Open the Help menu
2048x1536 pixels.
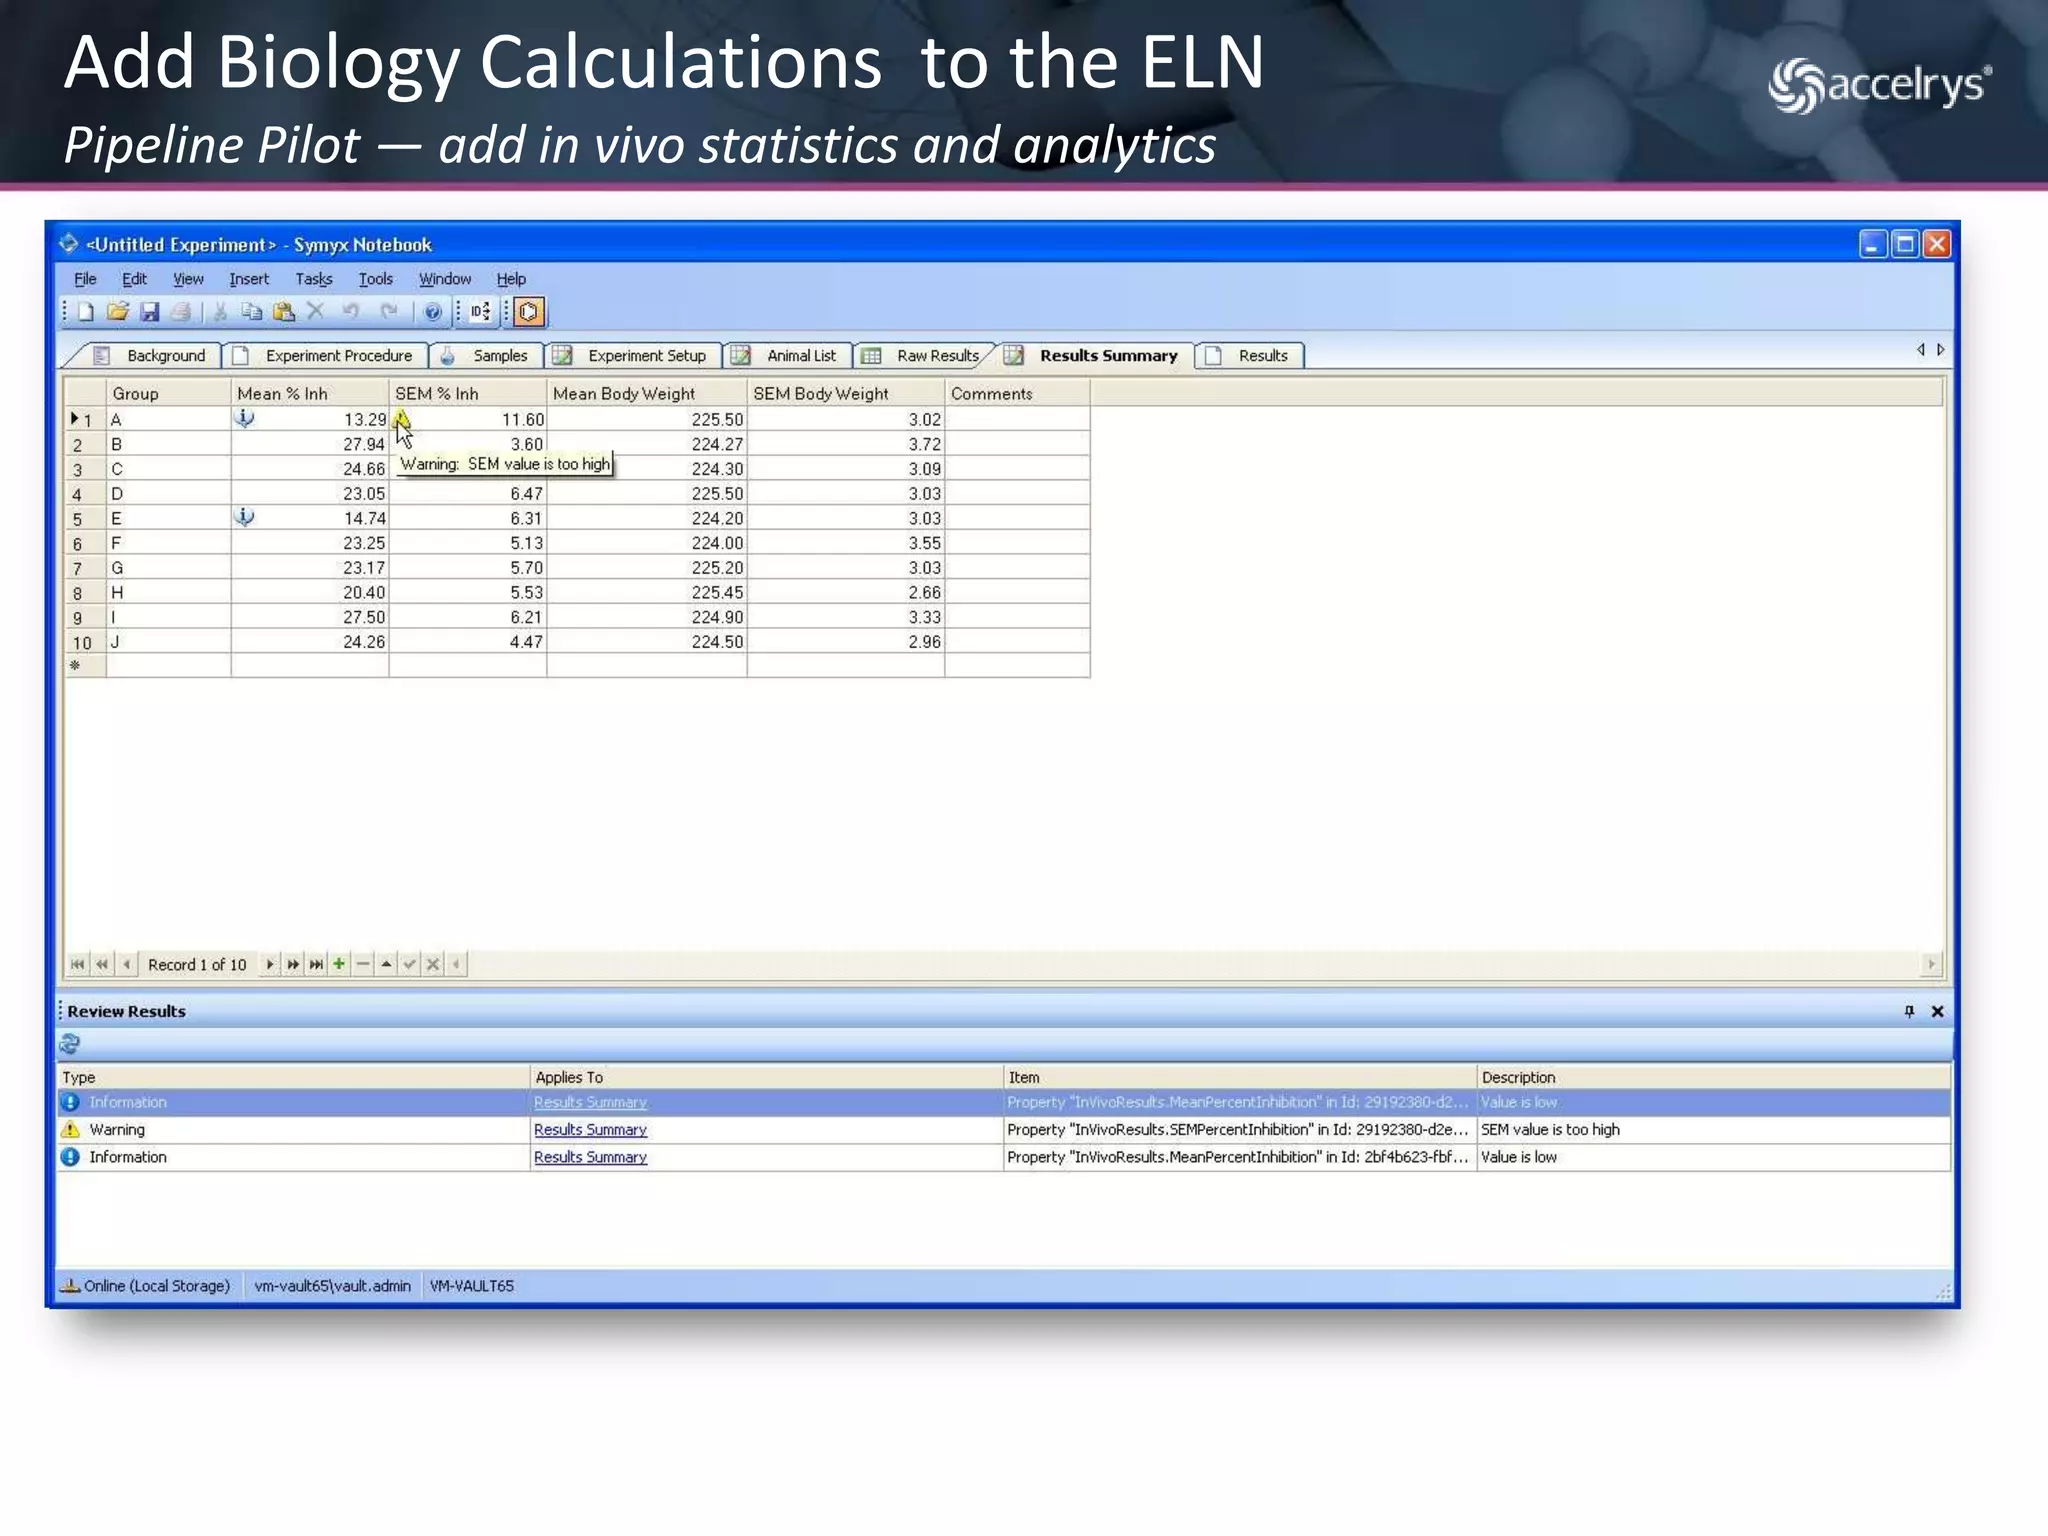[511, 279]
